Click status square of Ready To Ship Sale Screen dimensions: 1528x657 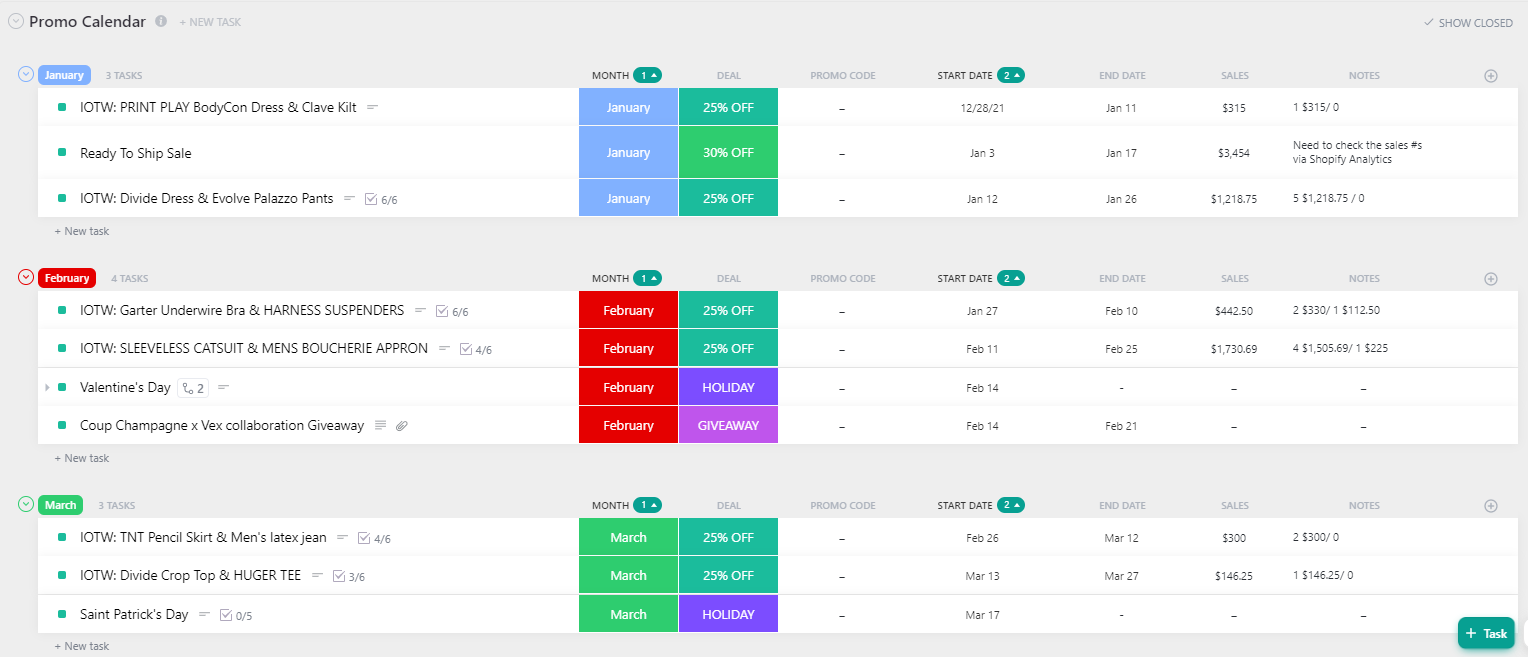pos(62,153)
